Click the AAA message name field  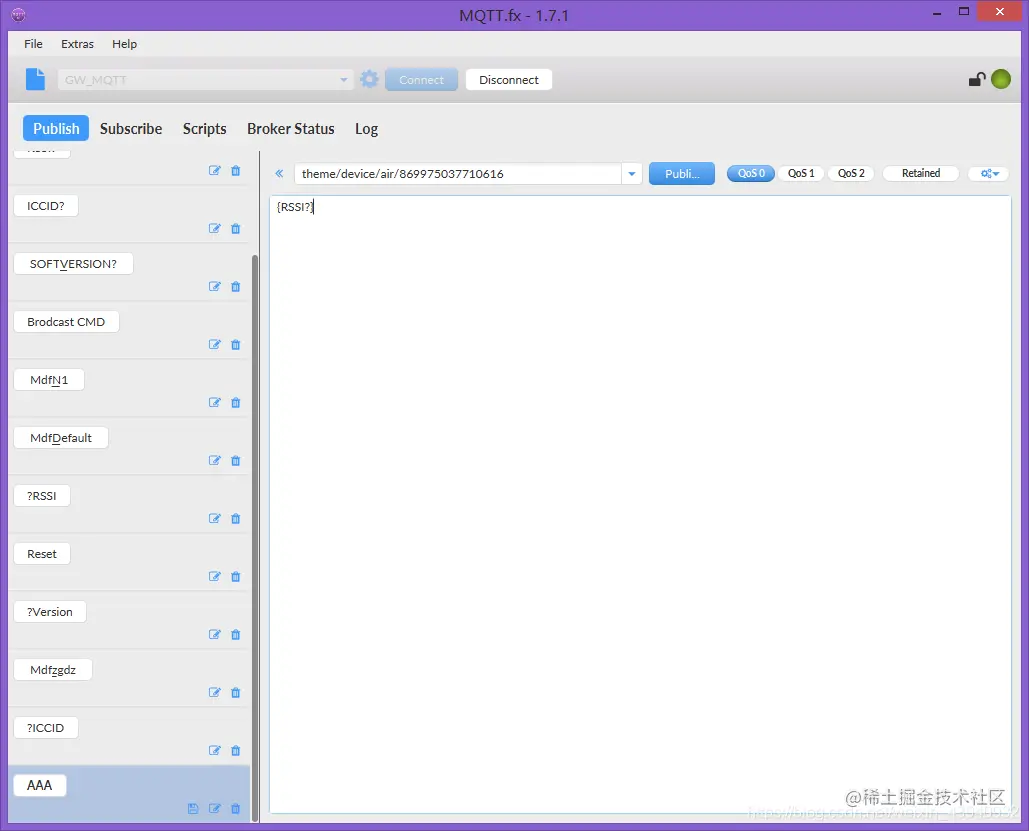(x=40, y=785)
